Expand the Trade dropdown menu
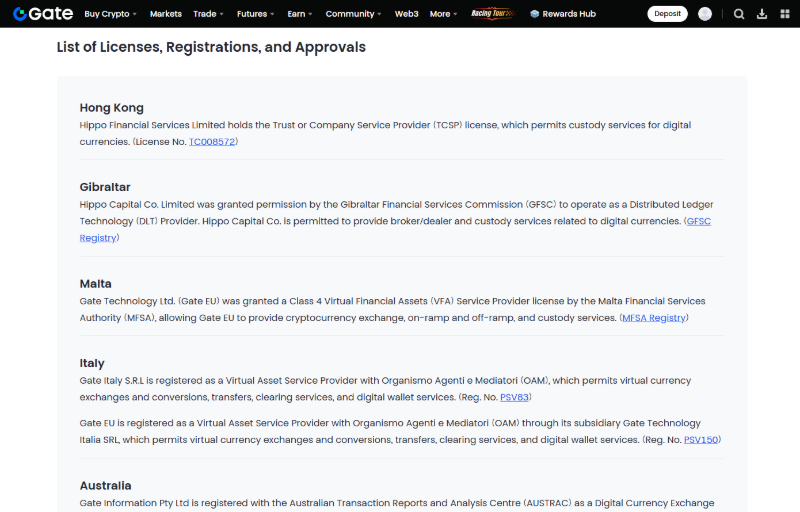Image resolution: width=800 pixels, height=512 pixels. pyautogui.click(x=208, y=14)
